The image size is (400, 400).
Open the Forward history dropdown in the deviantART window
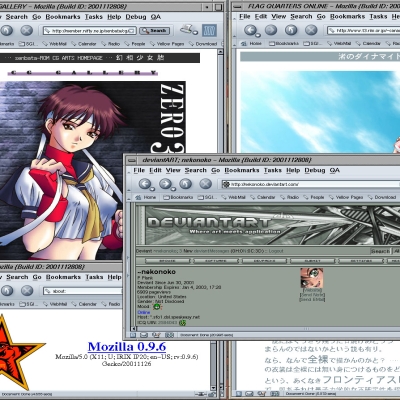(173, 189)
